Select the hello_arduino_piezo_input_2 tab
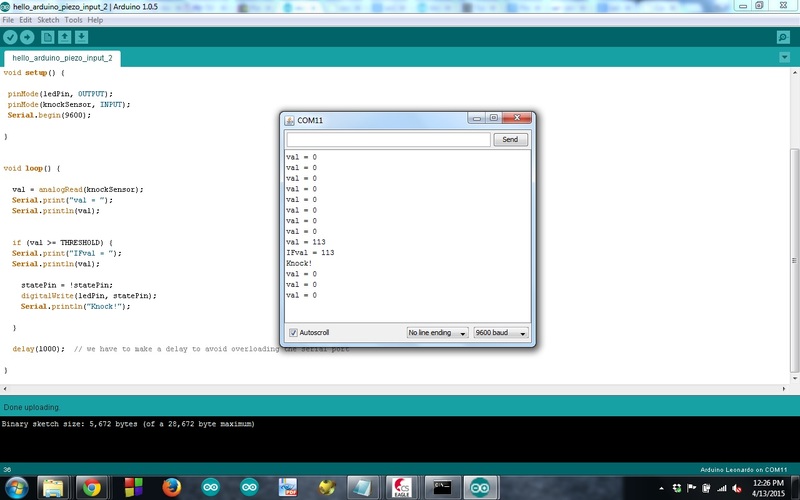 [62, 58]
